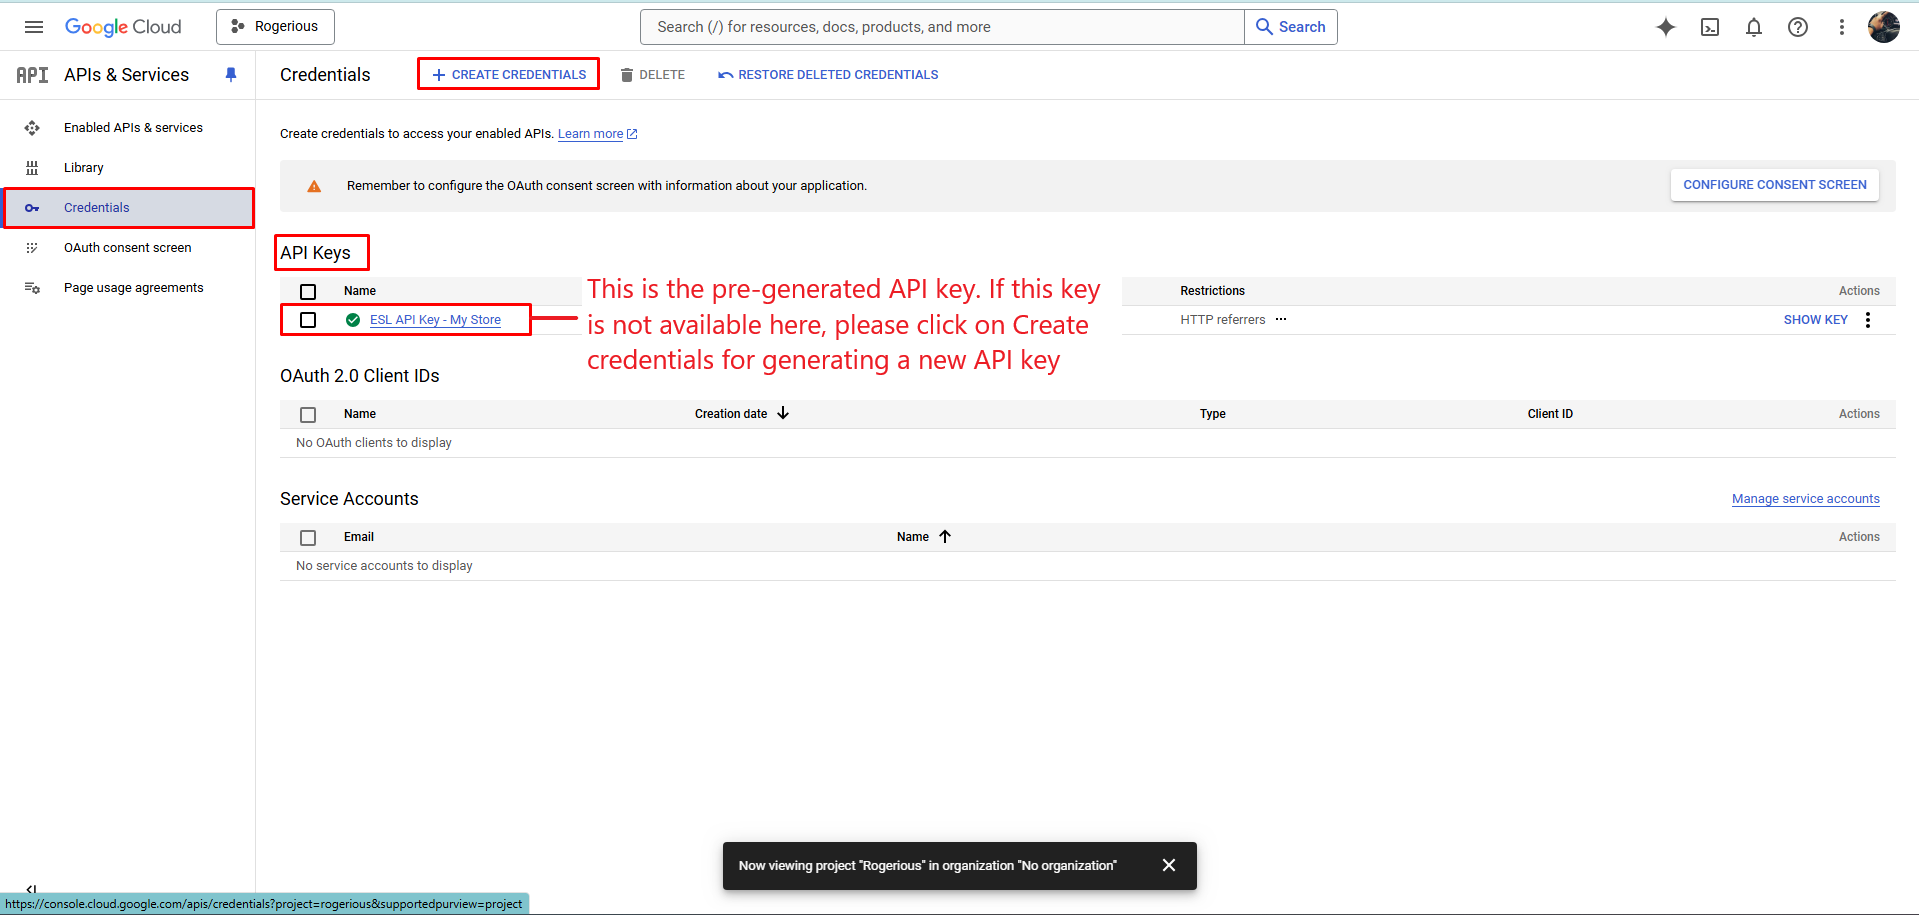Dismiss the project notification toast

pos(1168,865)
